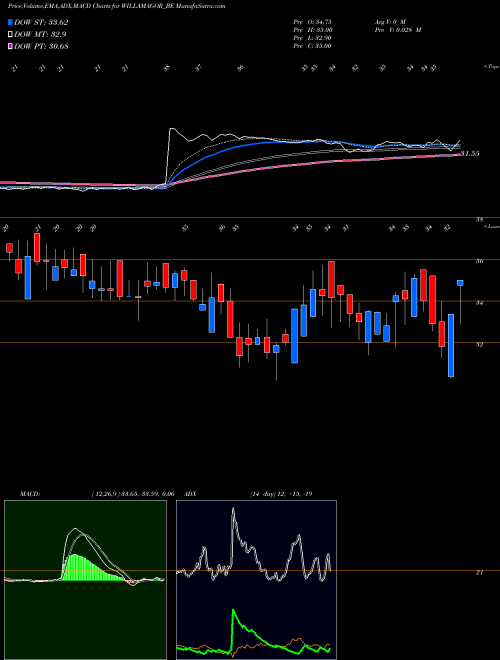Click the last blue candlestick on the right
This screenshot has width=500, height=660.
pos(460,283)
